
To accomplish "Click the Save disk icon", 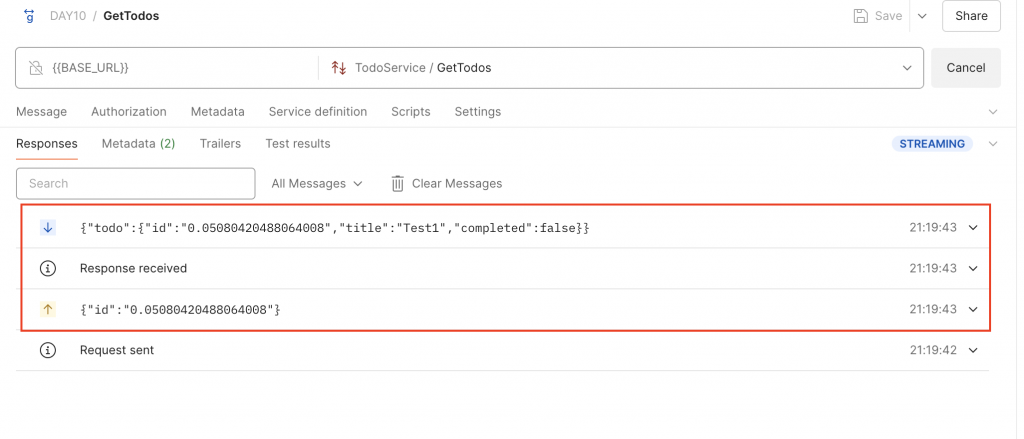I will click(x=860, y=16).
